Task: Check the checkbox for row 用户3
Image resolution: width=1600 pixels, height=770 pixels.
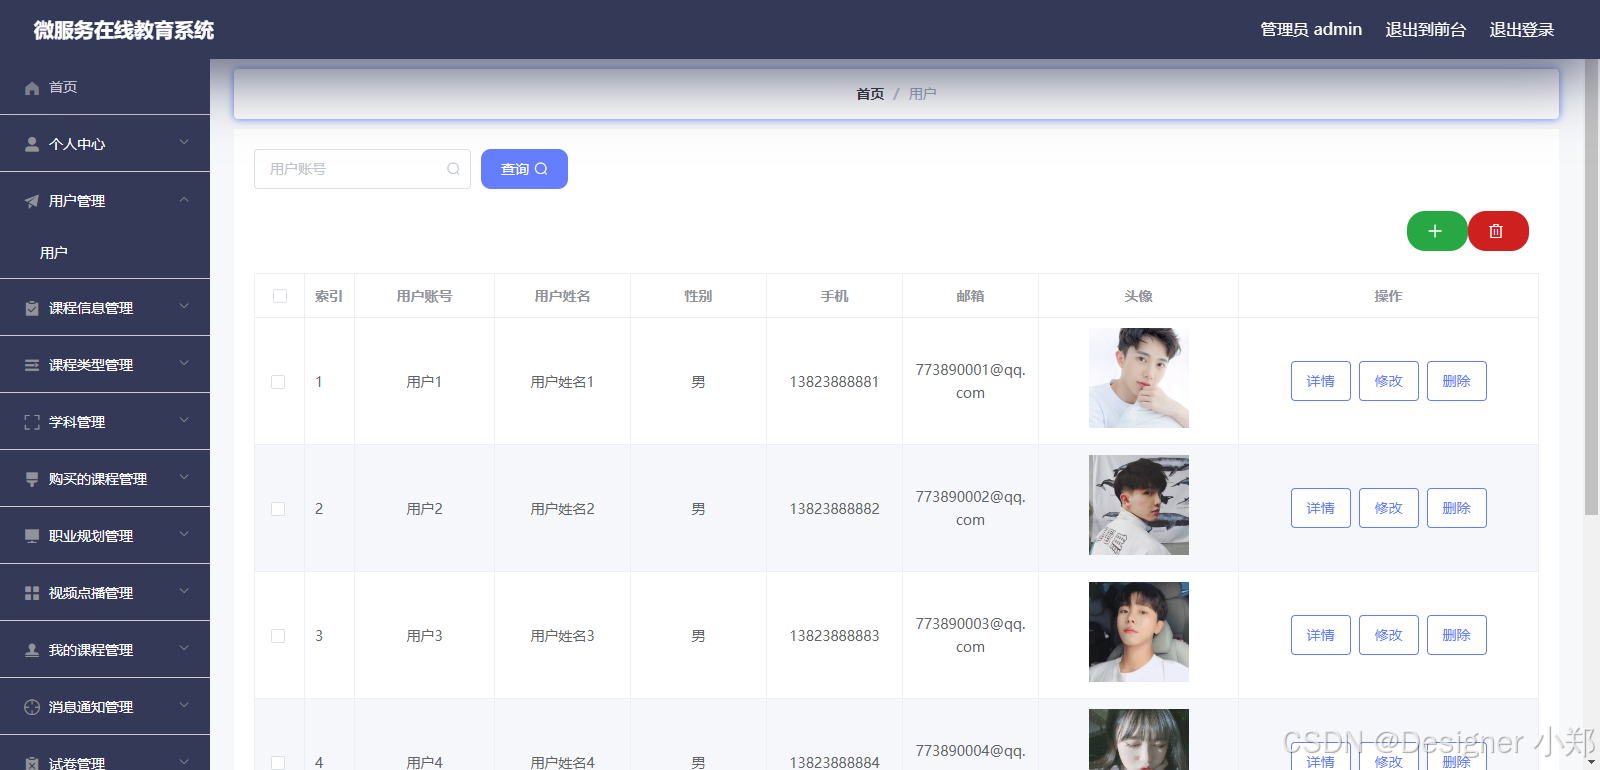Action: click(278, 636)
